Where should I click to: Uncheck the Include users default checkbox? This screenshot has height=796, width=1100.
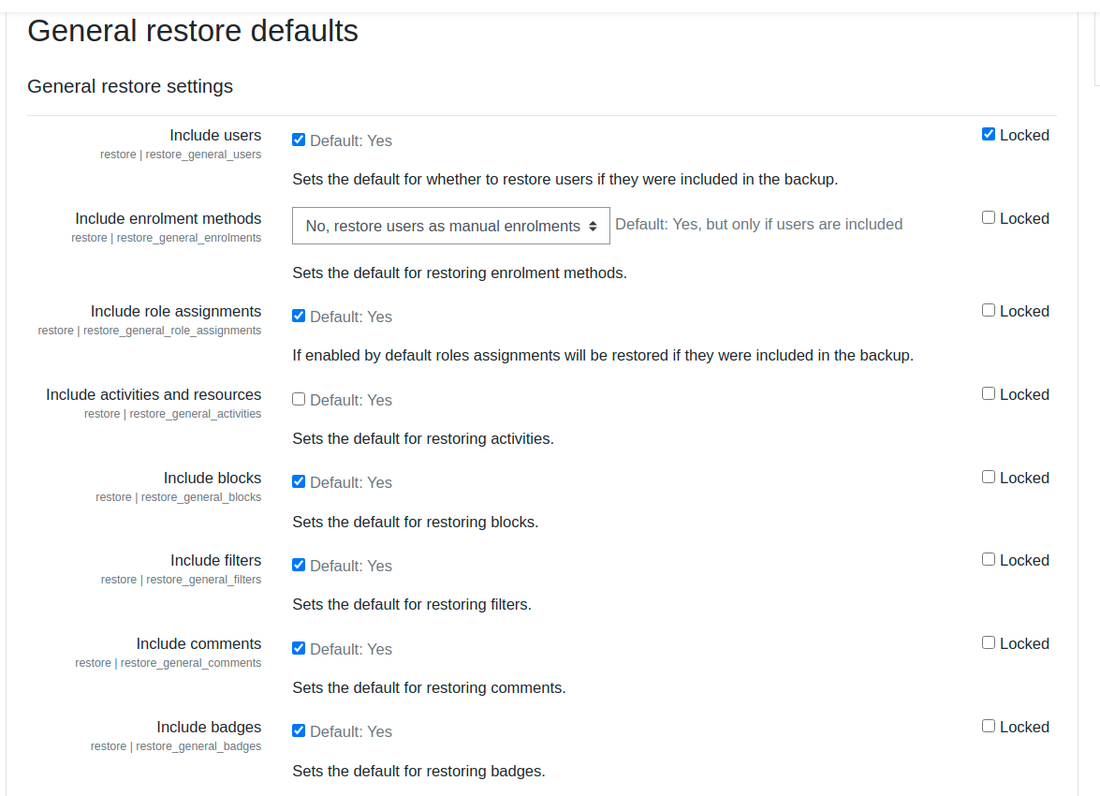[x=299, y=140]
